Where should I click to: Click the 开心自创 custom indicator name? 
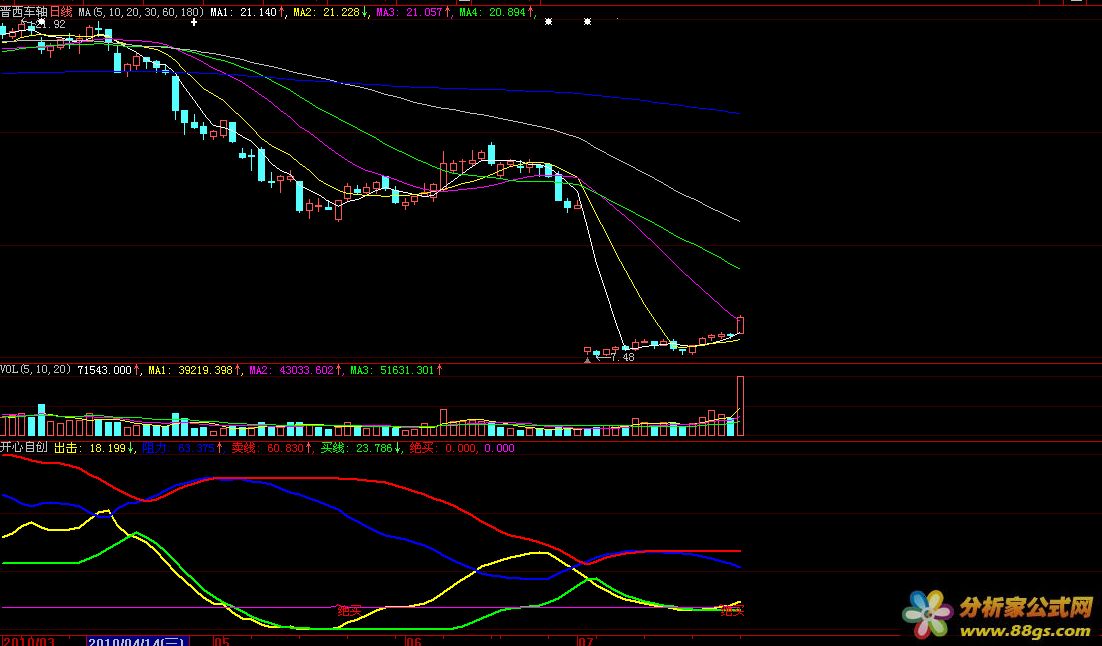(24, 447)
